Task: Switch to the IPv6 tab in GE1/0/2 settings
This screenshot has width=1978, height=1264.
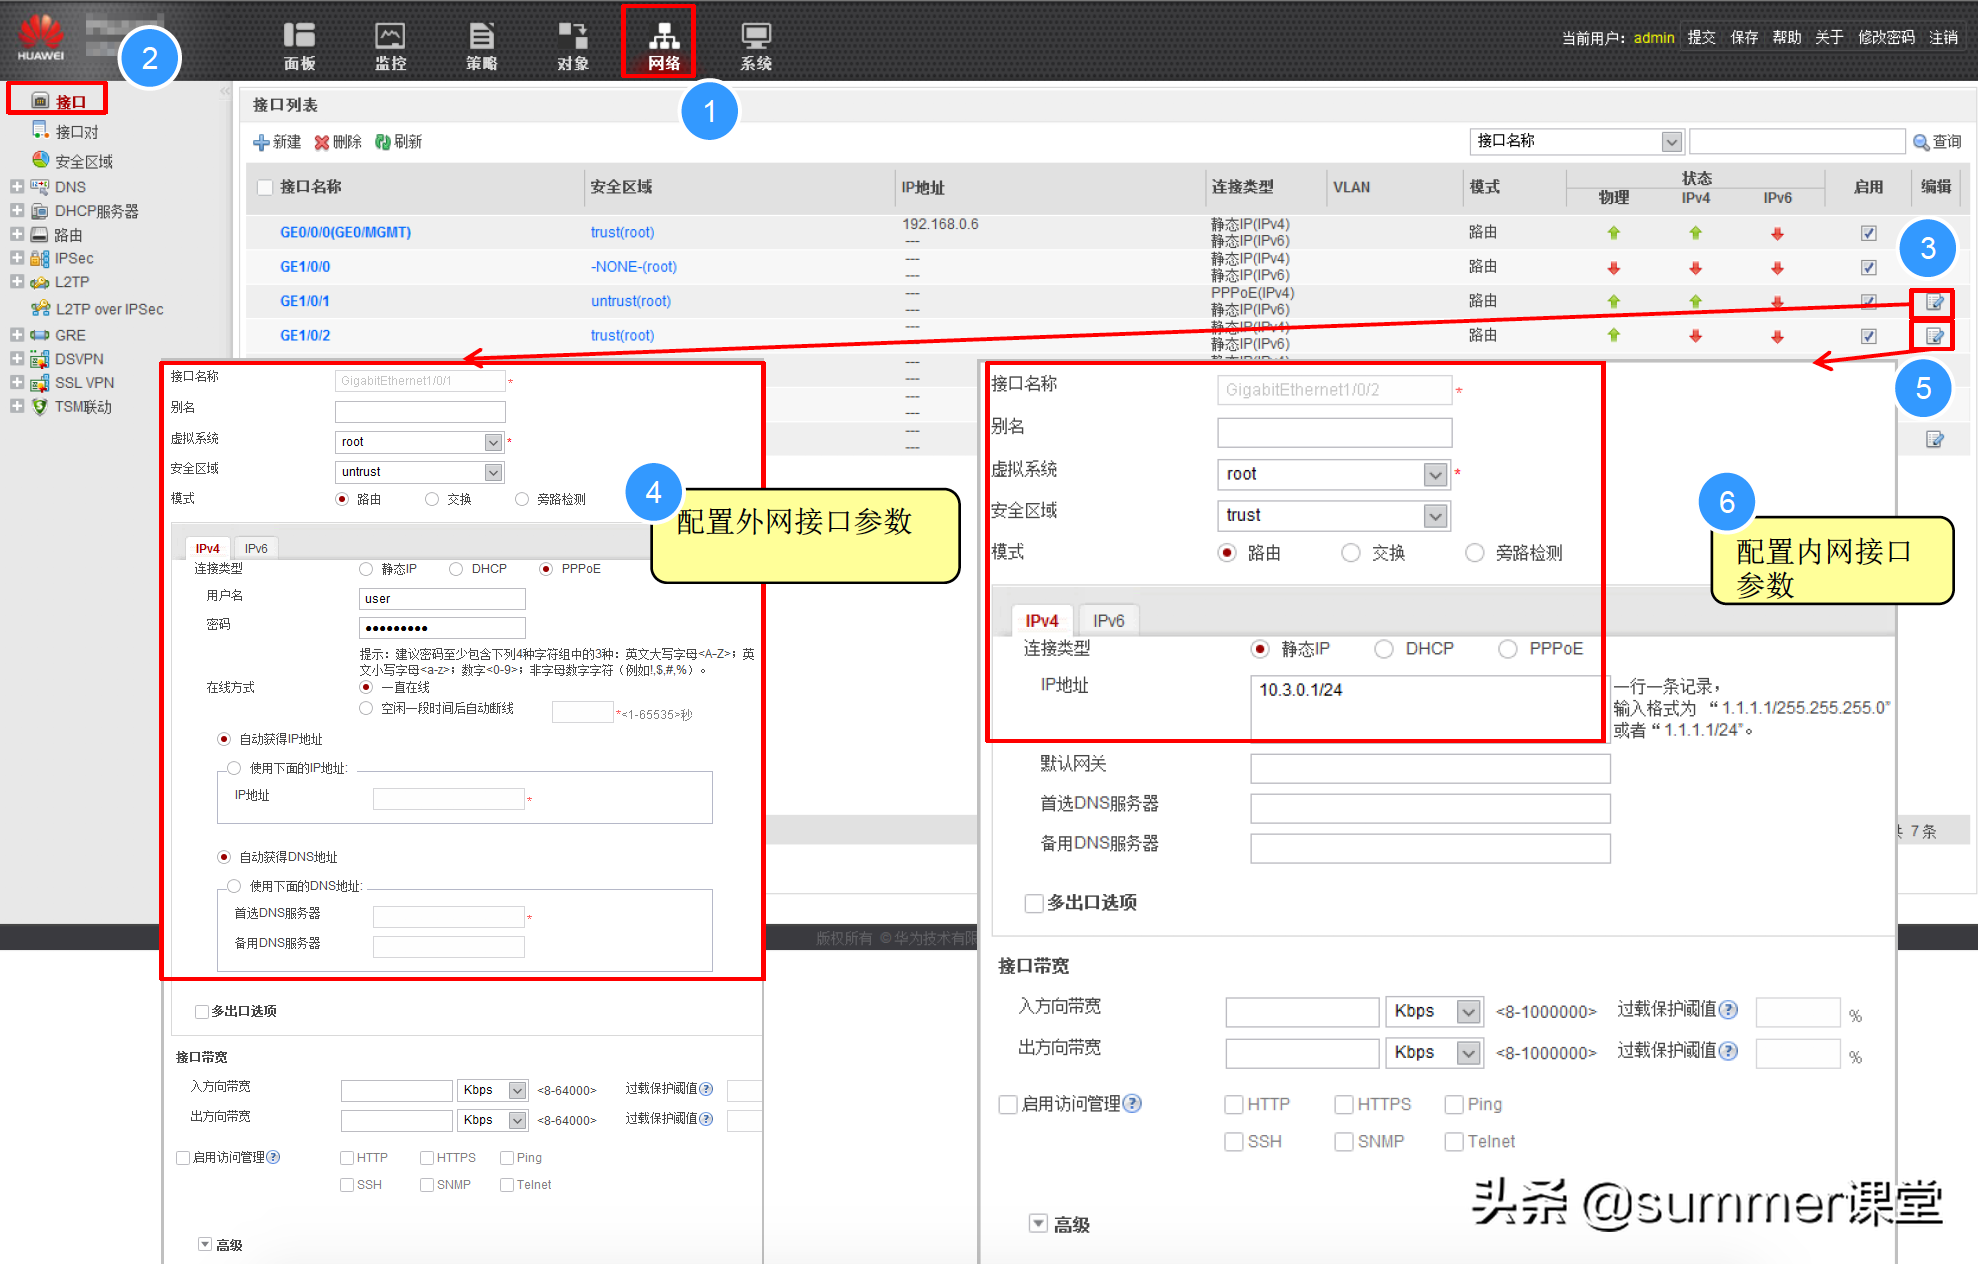Action: click(x=1108, y=620)
